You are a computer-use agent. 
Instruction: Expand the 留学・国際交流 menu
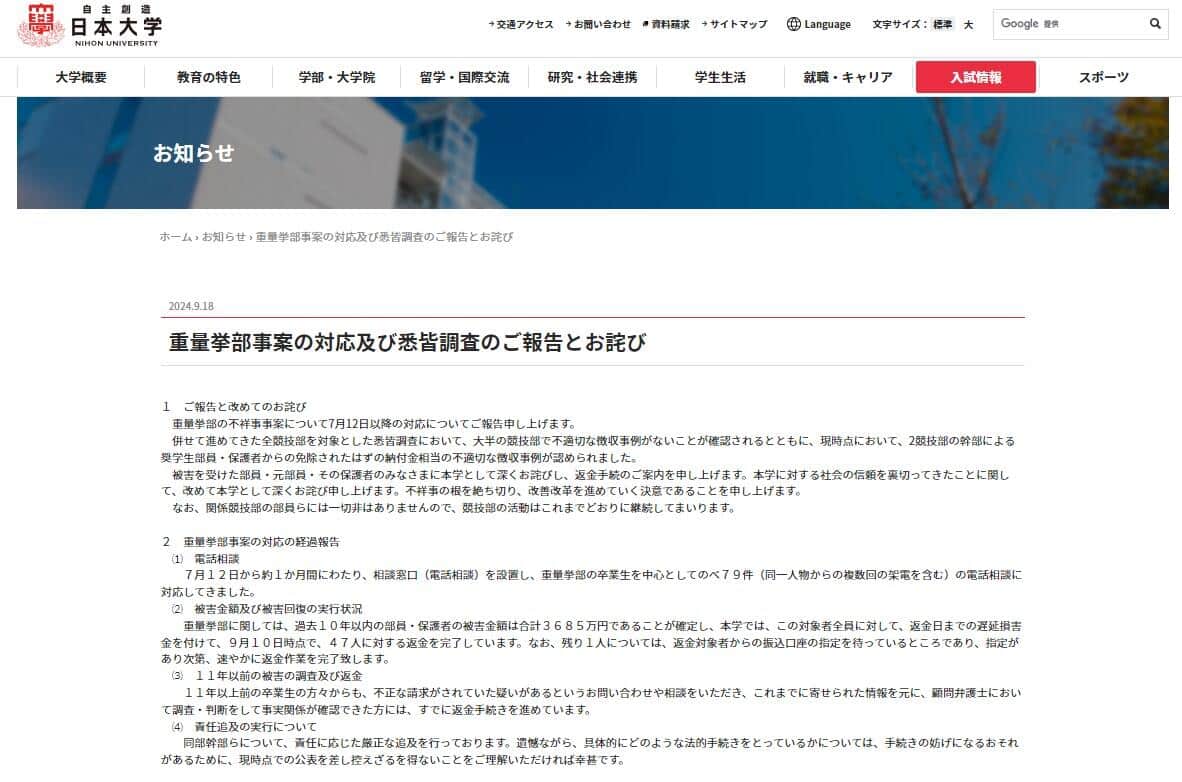[461, 76]
